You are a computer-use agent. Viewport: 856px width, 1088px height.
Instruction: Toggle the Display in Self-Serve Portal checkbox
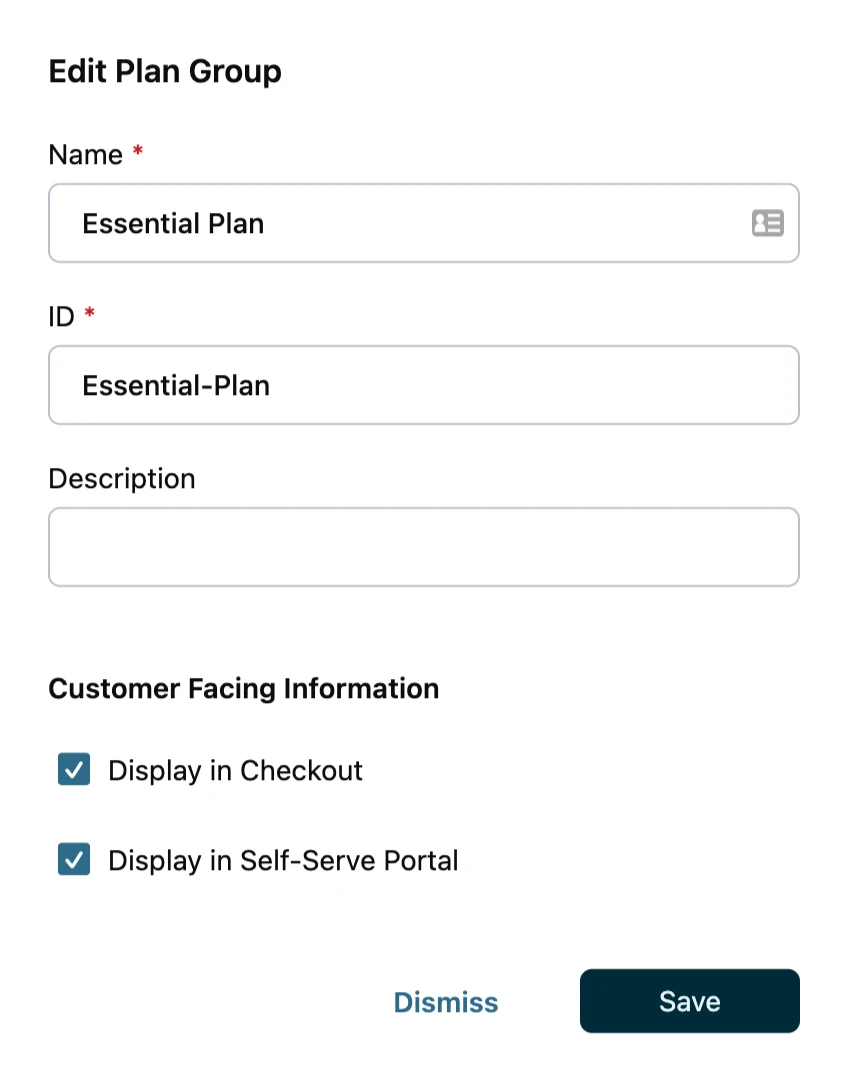click(74, 860)
